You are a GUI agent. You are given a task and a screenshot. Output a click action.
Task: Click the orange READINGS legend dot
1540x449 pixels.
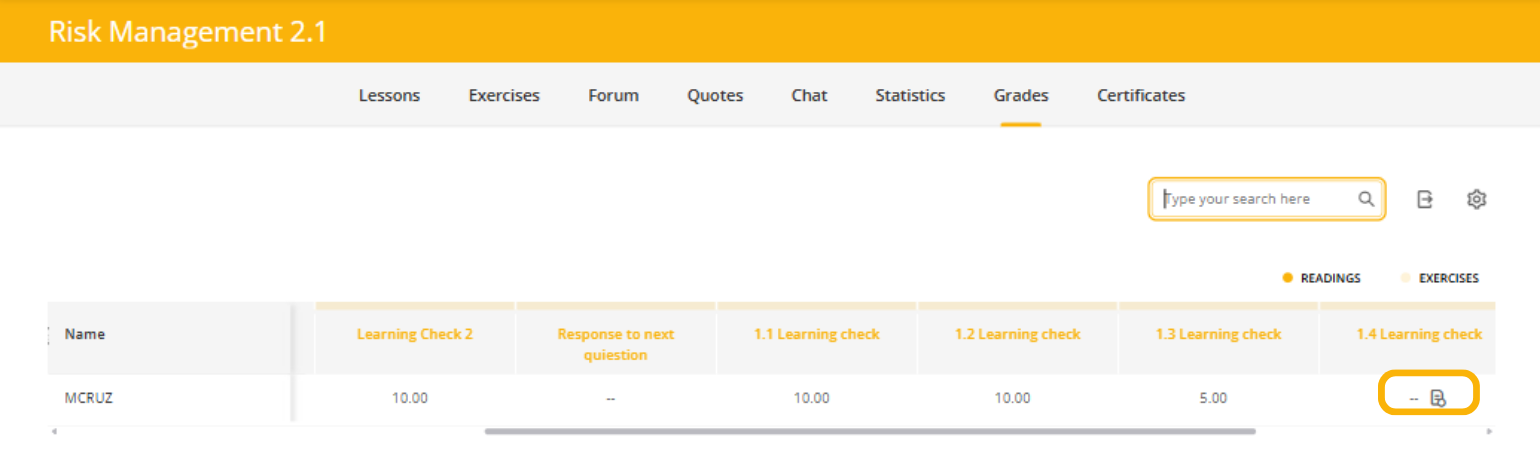click(1288, 278)
